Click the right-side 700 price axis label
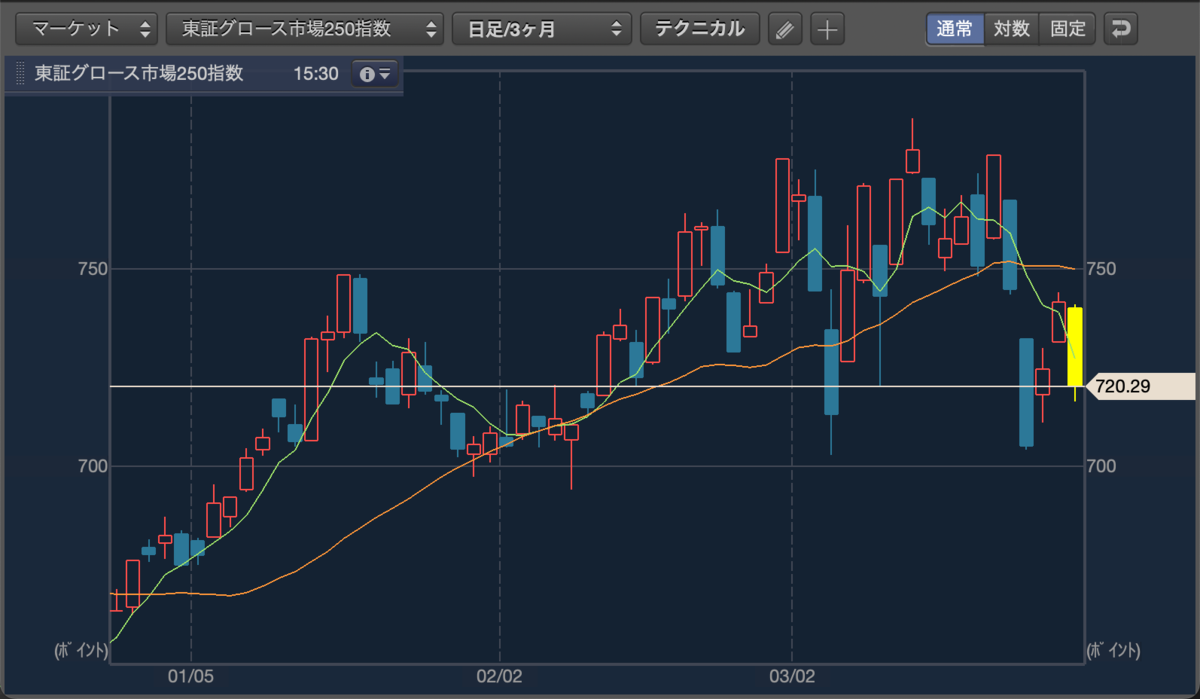This screenshot has width=1200, height=699. [1104, 466]
